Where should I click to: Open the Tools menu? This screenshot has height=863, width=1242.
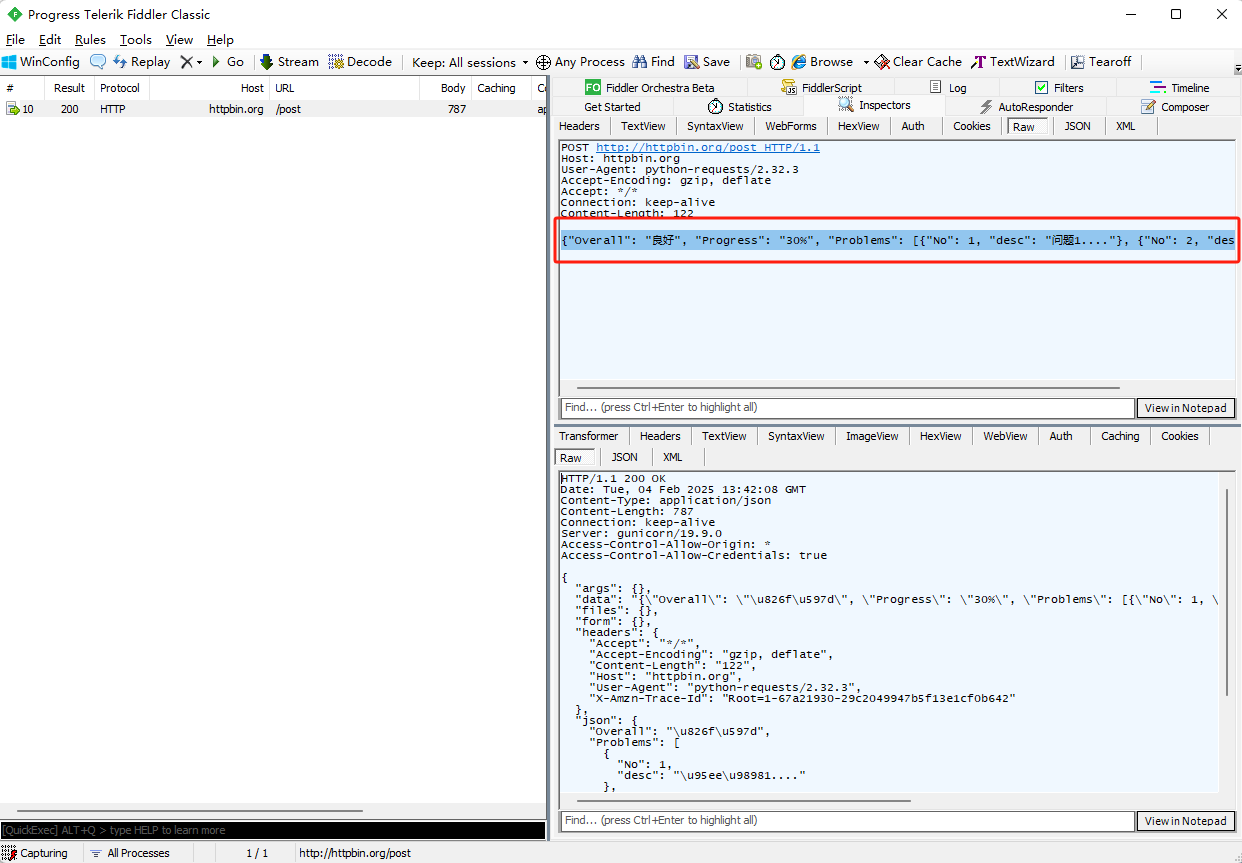click(136, 40)
